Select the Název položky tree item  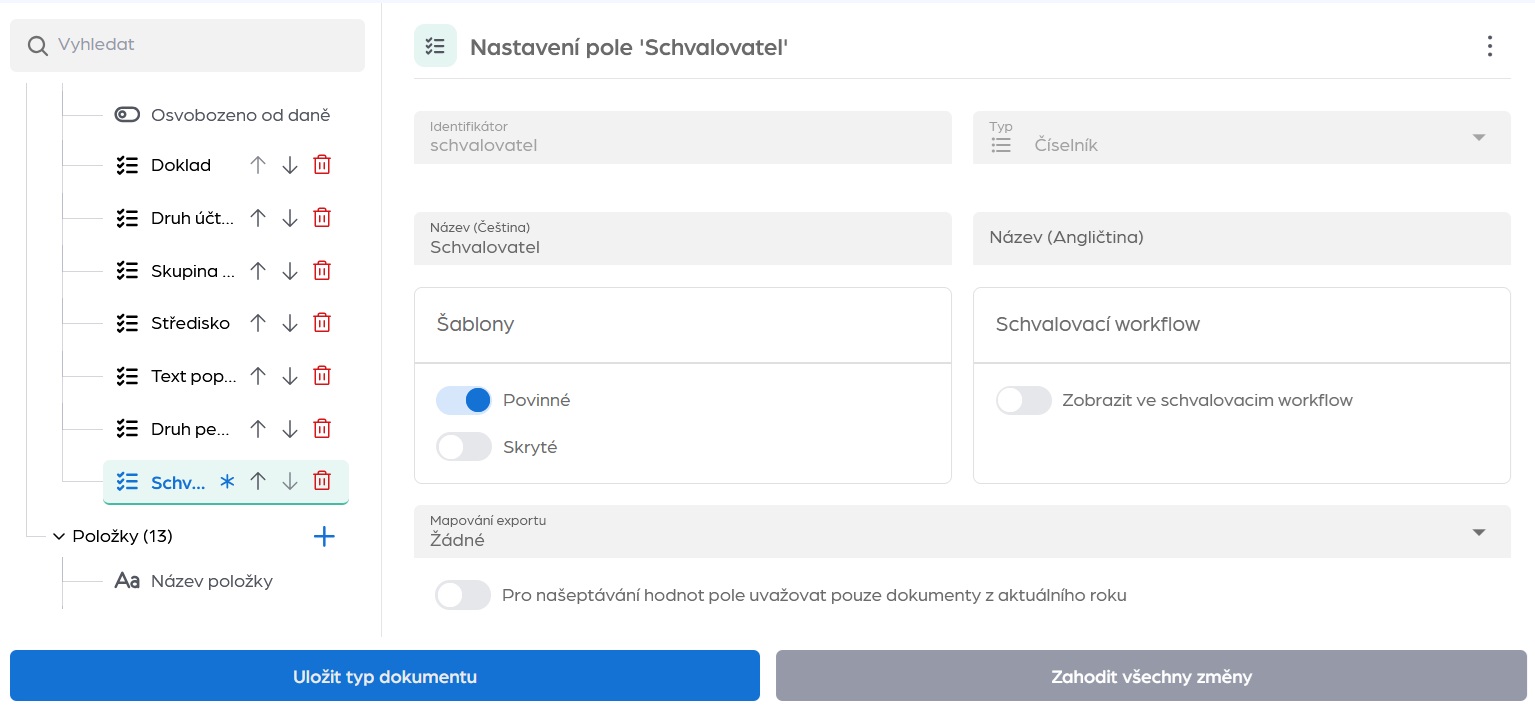tap(212, 581)
